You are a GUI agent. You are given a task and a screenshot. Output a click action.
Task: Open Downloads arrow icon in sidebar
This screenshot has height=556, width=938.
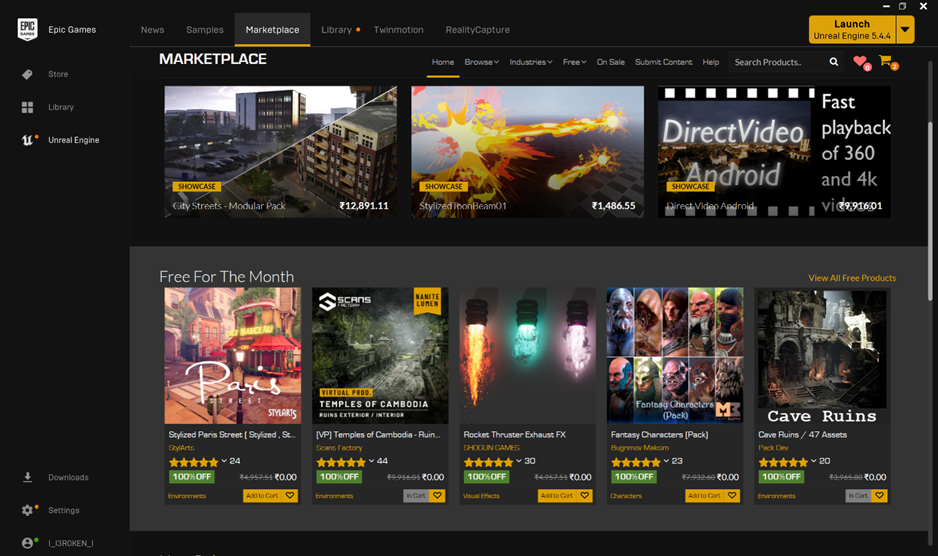click(x=28, y=477)
